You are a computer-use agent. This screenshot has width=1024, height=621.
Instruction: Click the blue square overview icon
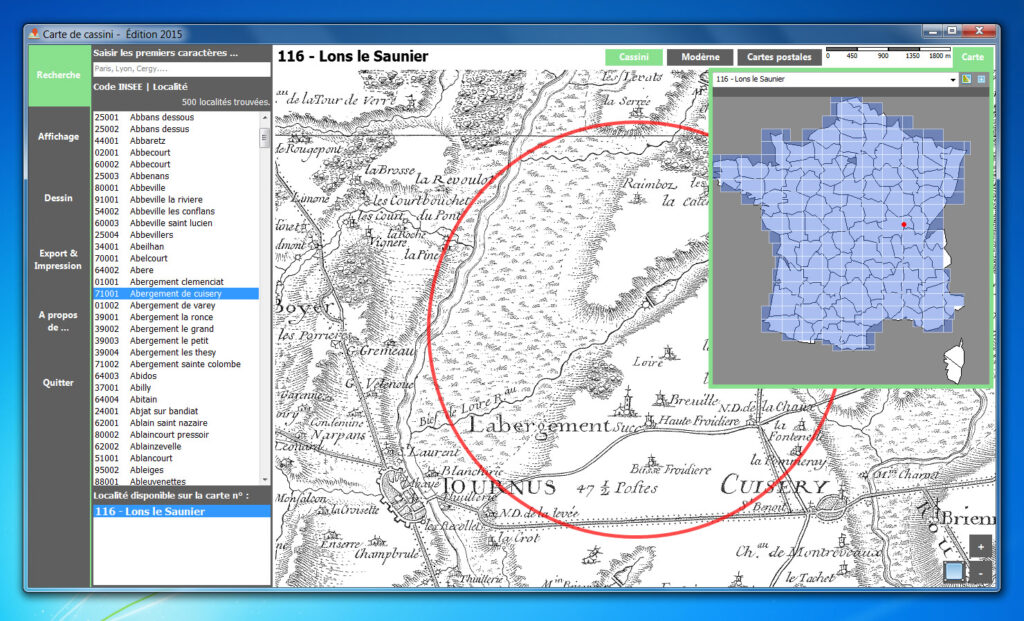[x=954, y=572]
